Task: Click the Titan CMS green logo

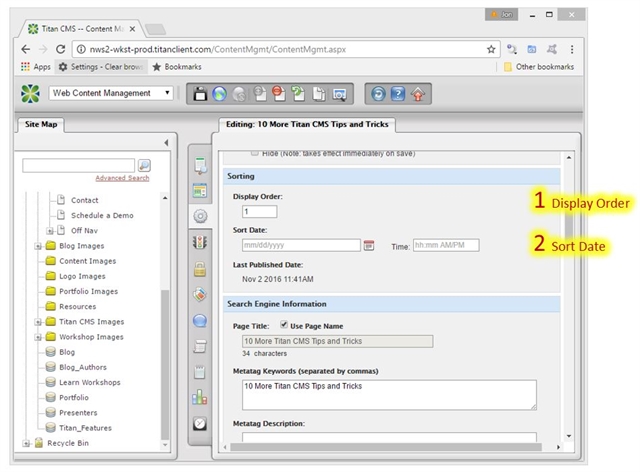Action: 31,94
